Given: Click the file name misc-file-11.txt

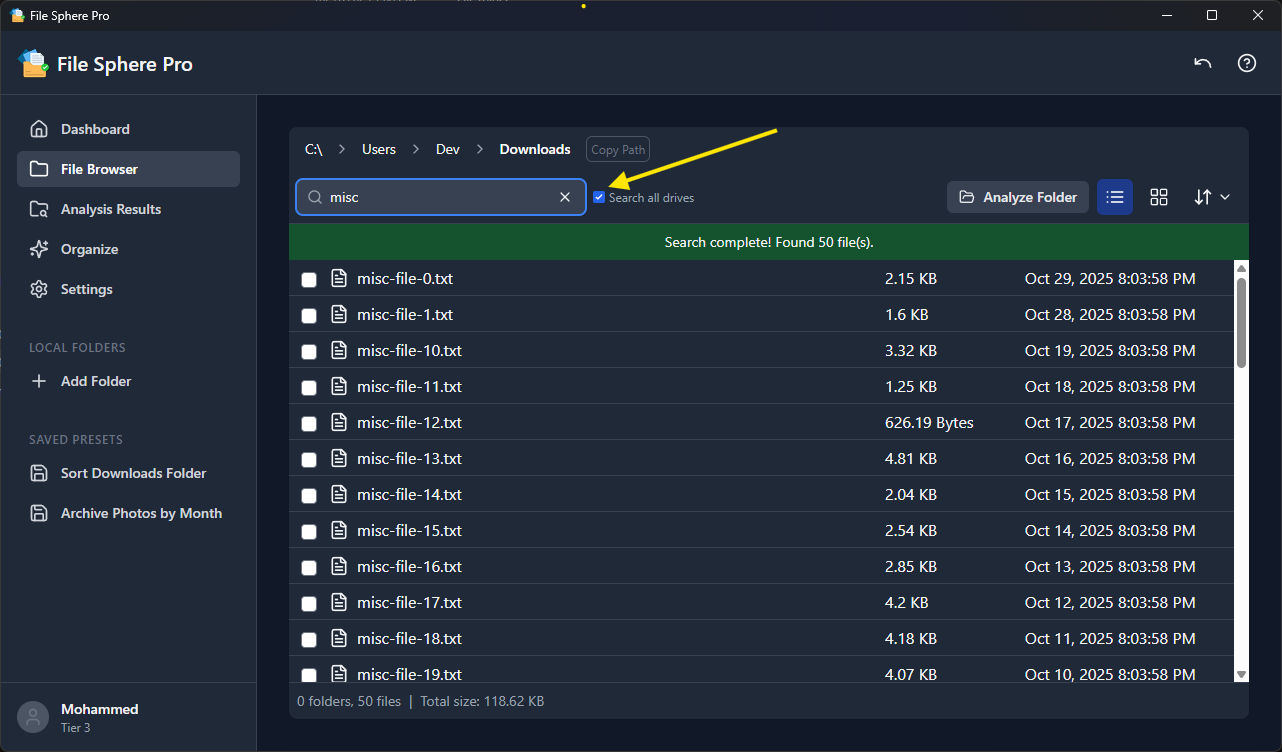Looking at the screenshot, I should [409, 386].
